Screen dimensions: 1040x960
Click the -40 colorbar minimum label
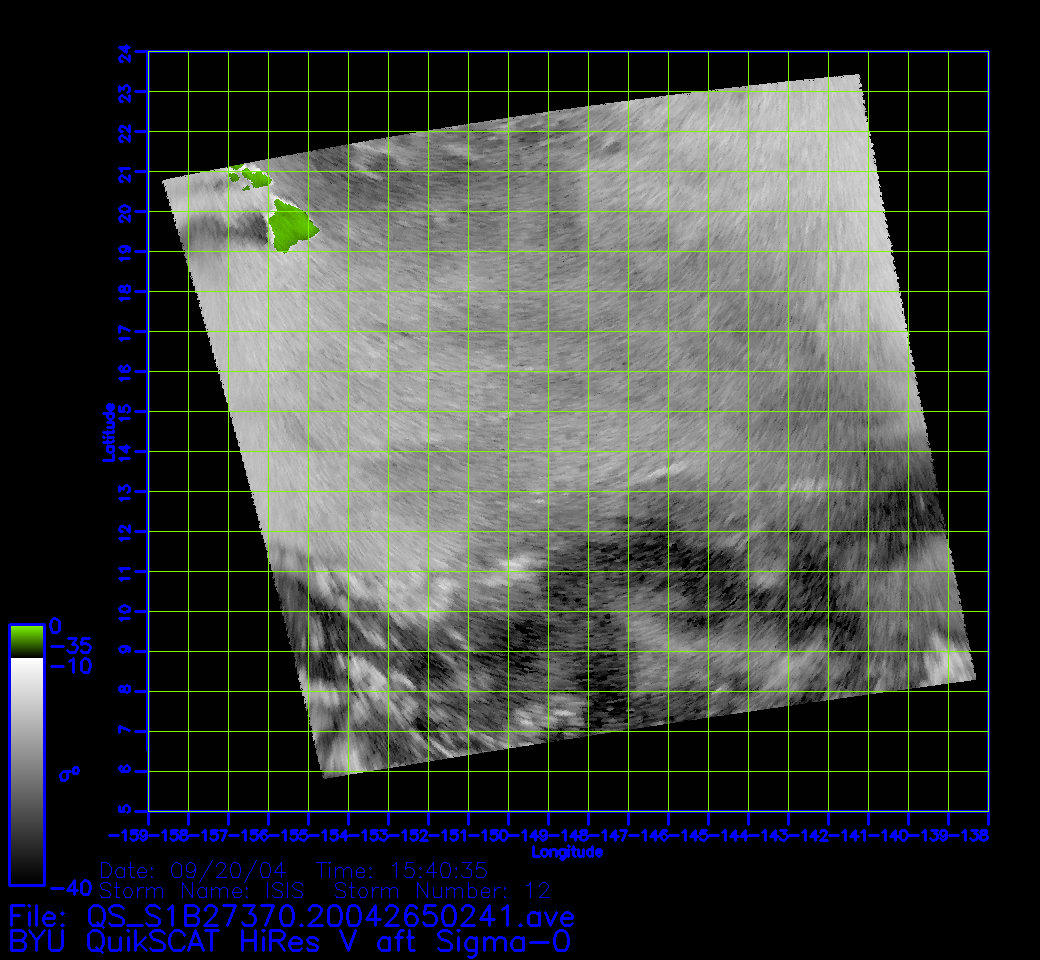(x=70, y=887)
